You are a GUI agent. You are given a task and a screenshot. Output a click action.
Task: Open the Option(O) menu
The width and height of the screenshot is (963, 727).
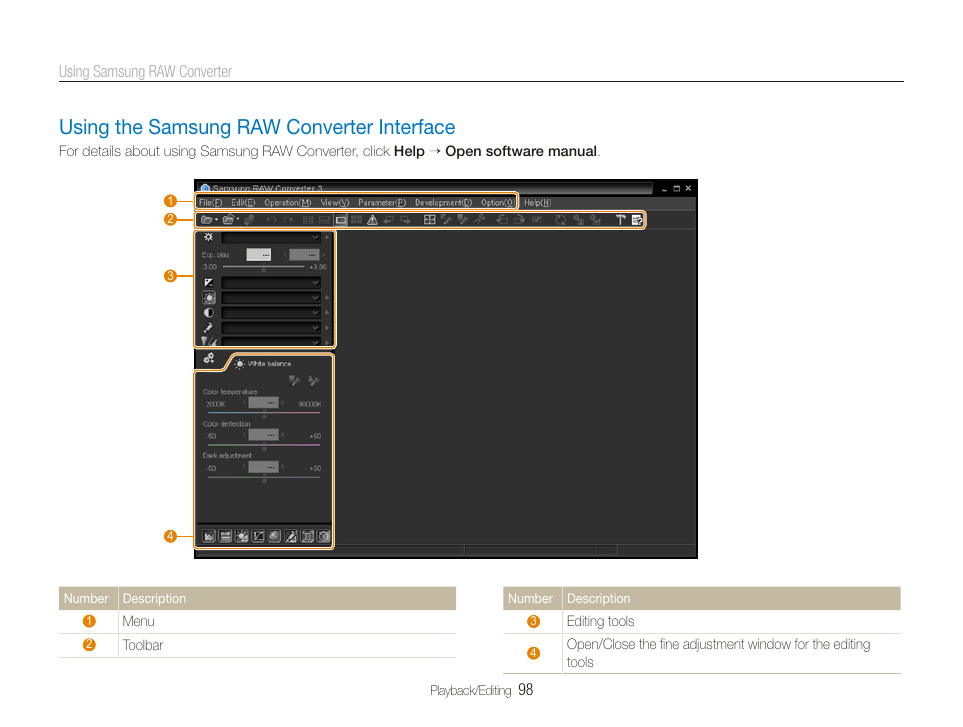pos(497,203)
